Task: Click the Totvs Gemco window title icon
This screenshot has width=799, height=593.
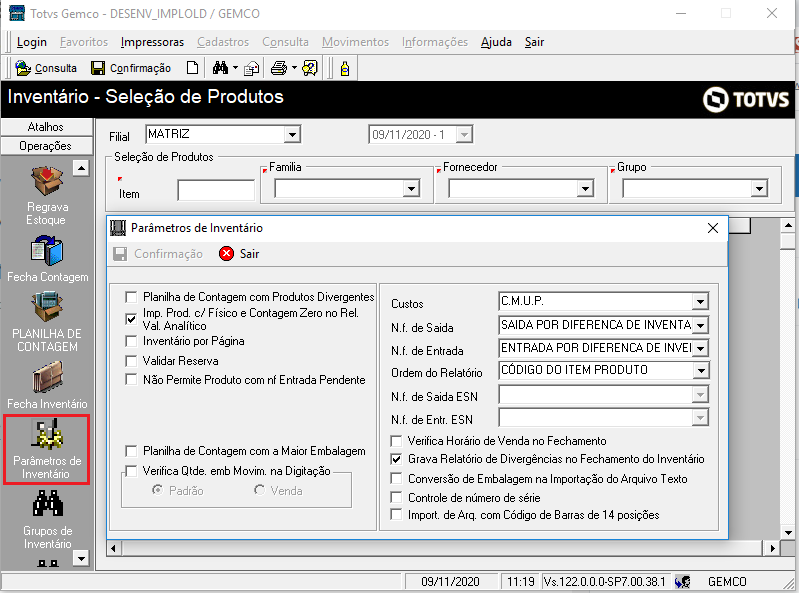Action: point(17,13)
